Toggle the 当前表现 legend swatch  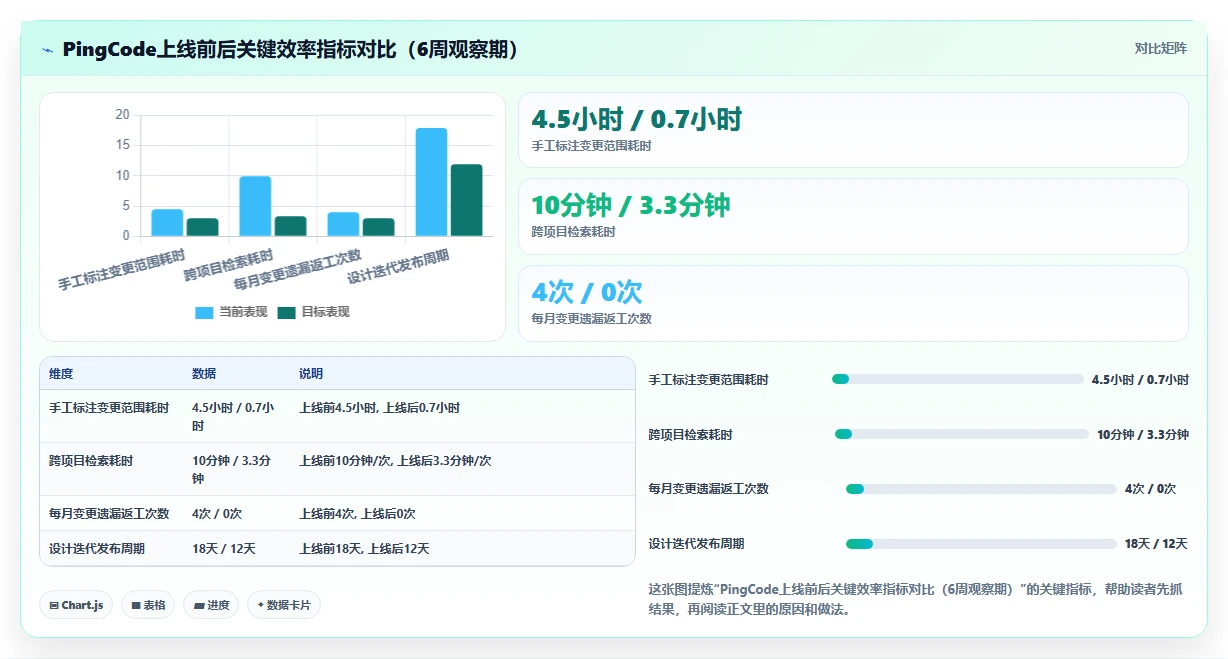click(x=204, y=312)
